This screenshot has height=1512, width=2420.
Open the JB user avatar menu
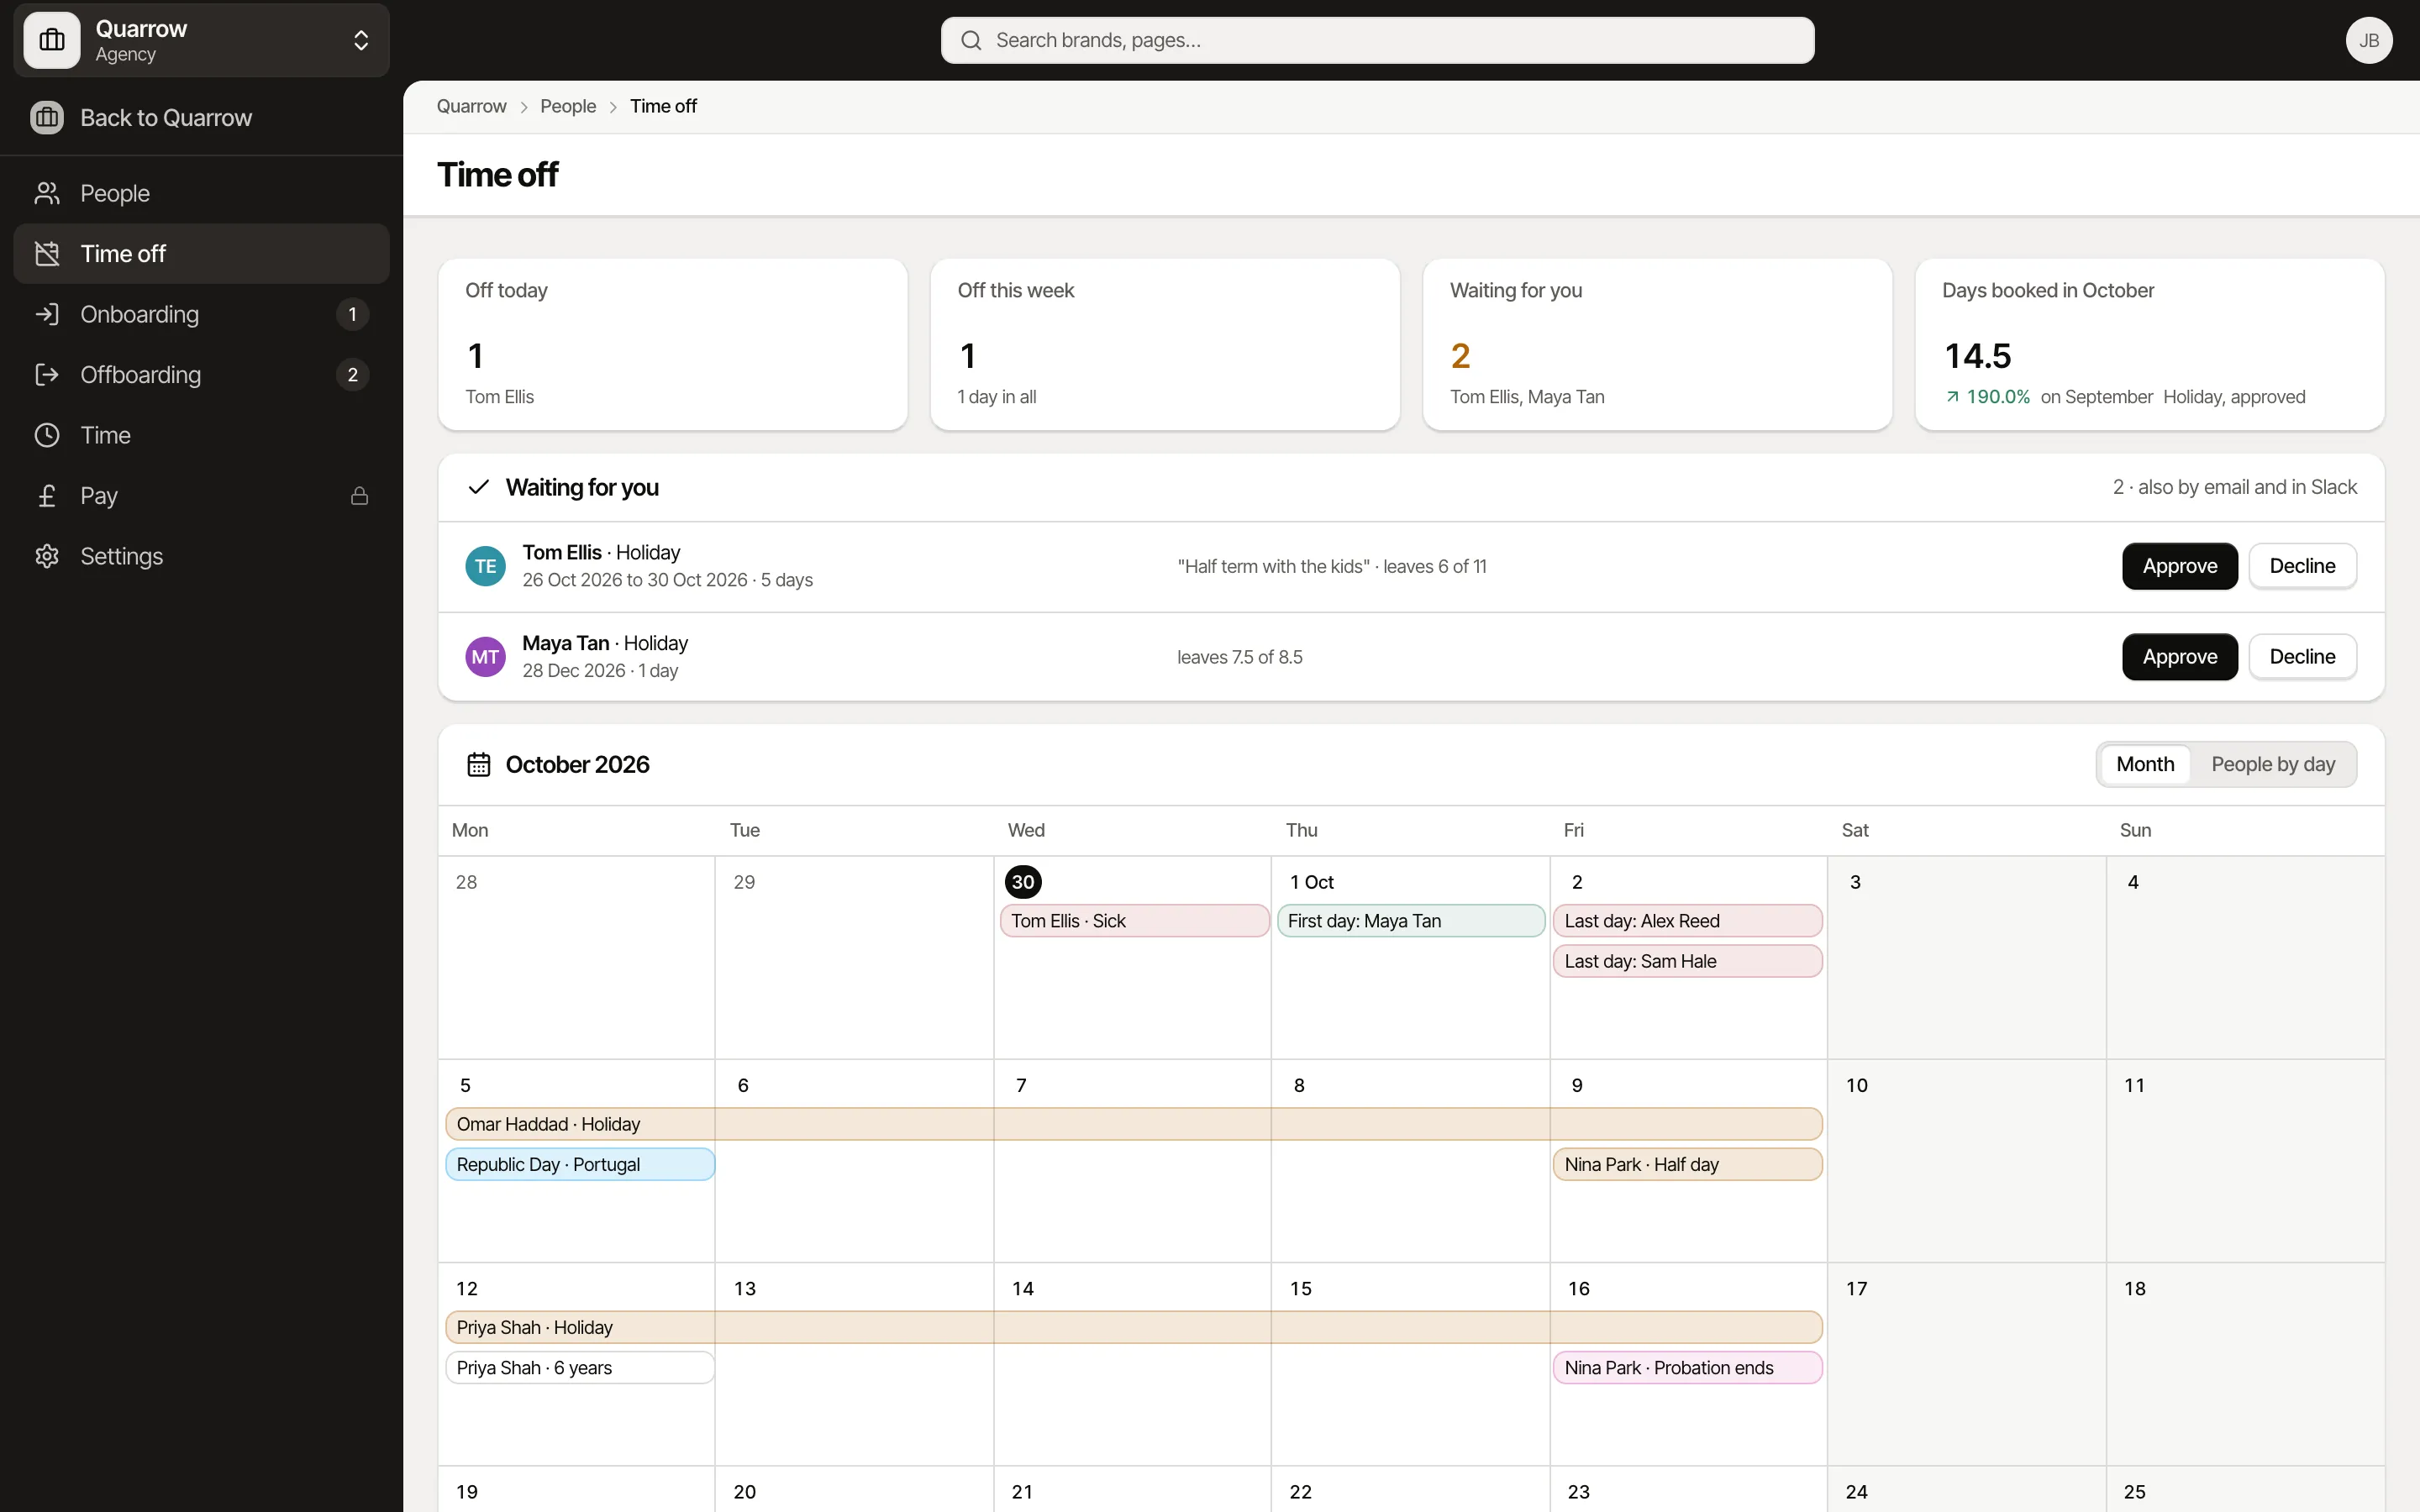(x=2369, y=40)
